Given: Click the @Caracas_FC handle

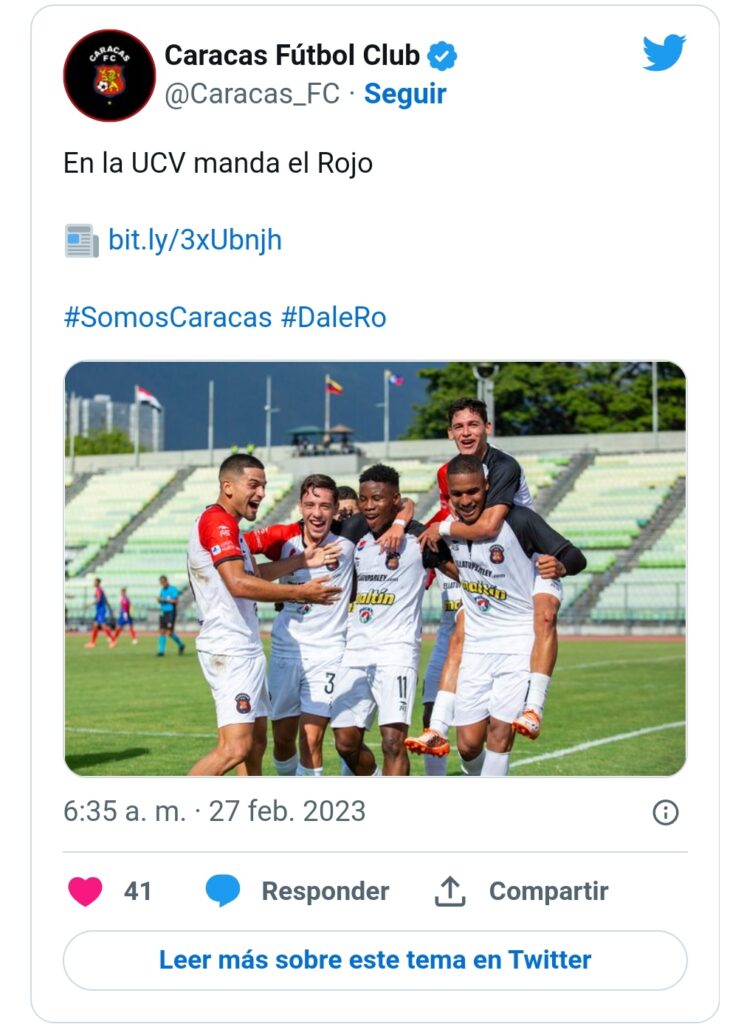Looking at the screenshot, I should 250,94.
